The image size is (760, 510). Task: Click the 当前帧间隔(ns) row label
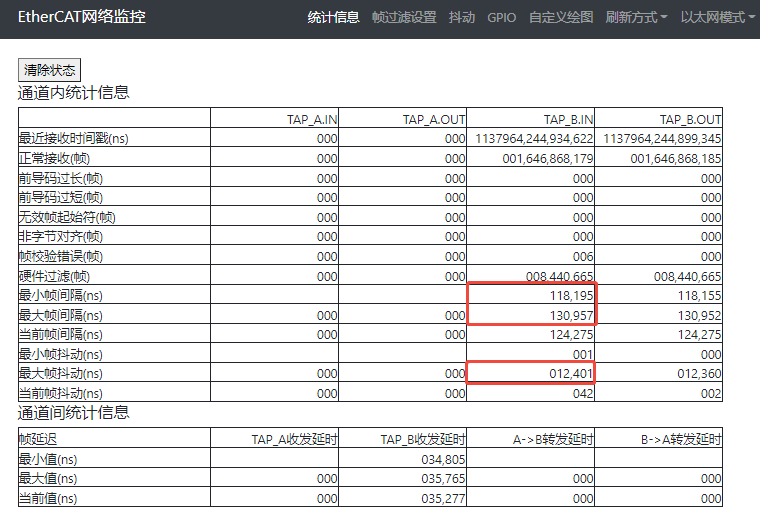[x=61, y=335]
